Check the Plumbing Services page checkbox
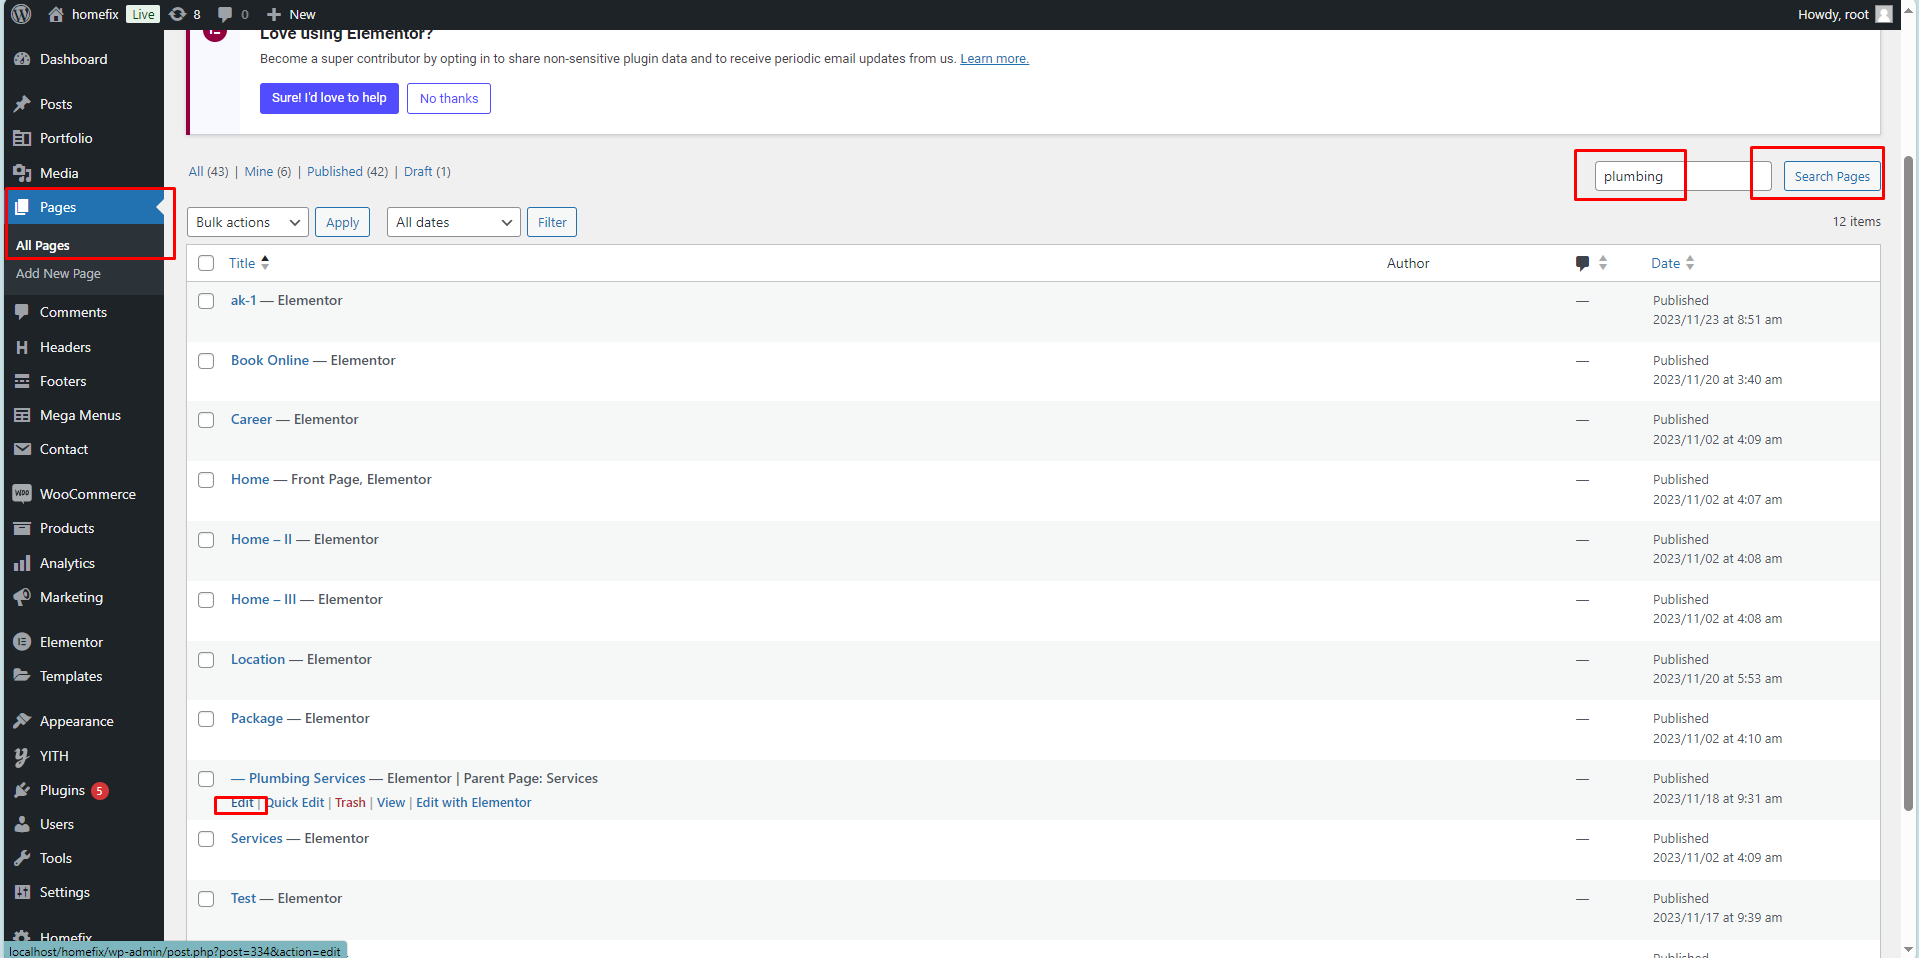 (x=206, y=779)
